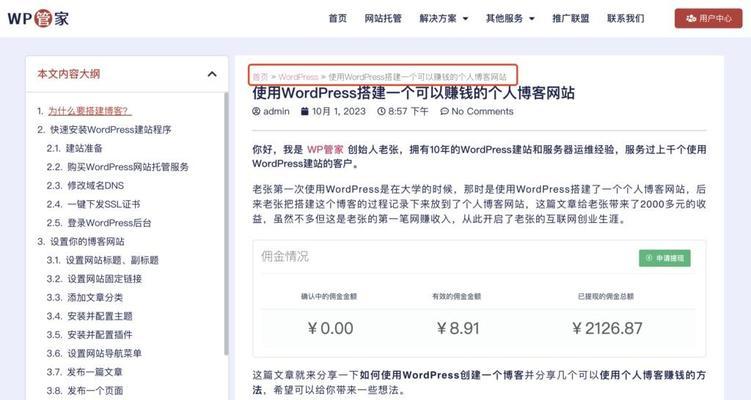This screenshot has width=751, height=400.
Task: Jump to outline item 为什么要搭建博客?
Action: point(90,111)
